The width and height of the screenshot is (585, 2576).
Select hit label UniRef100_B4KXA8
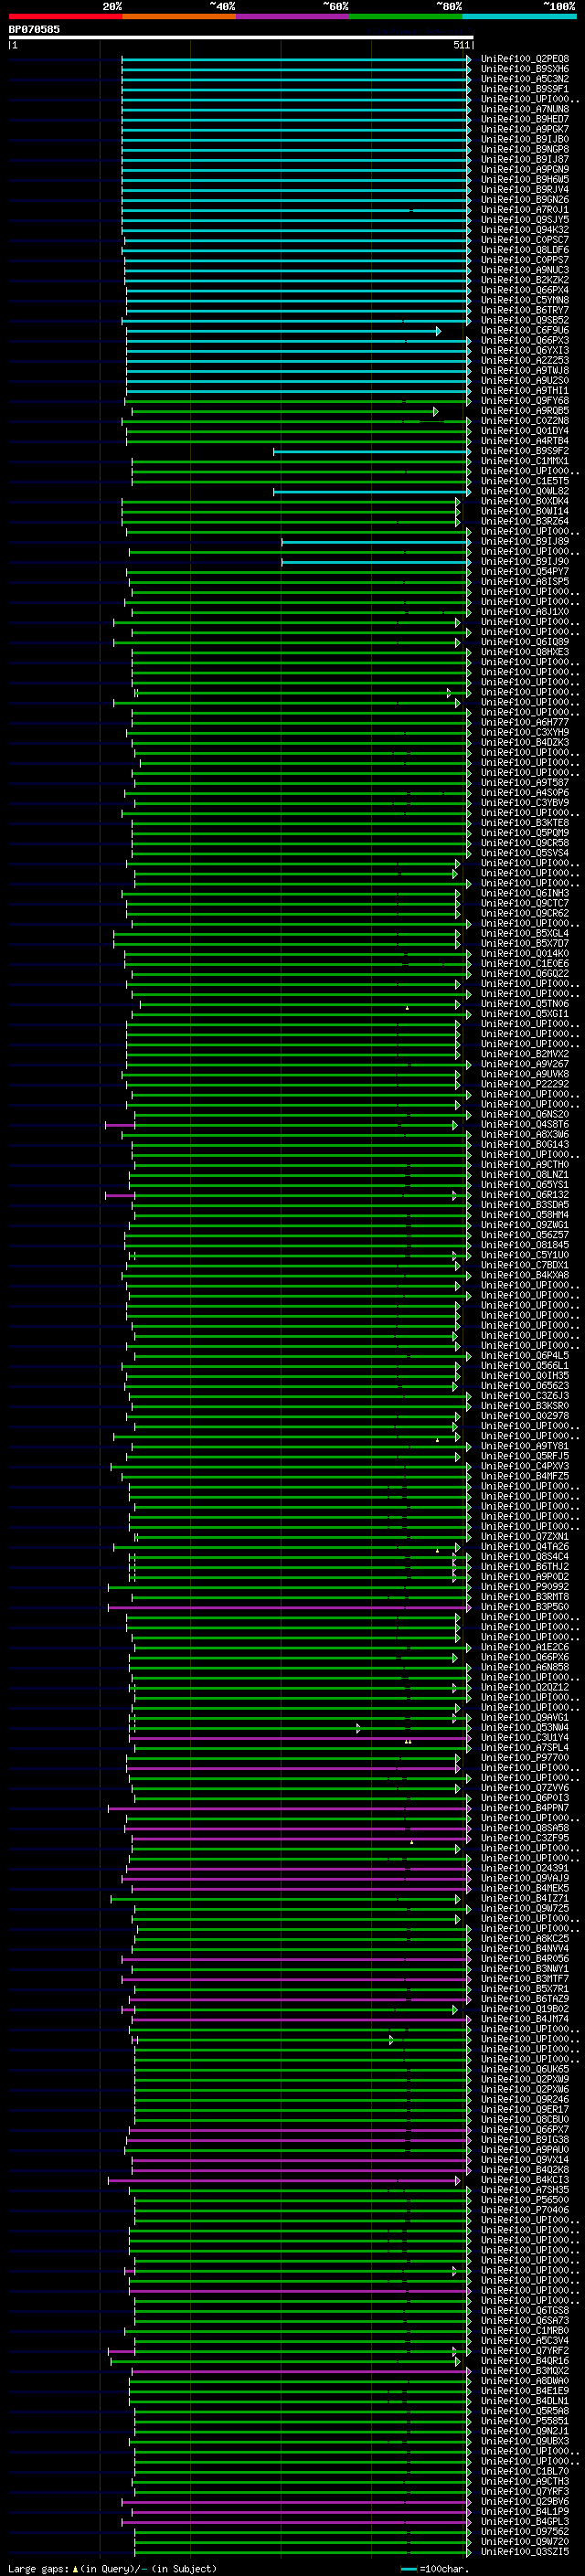pos(525,1275)
